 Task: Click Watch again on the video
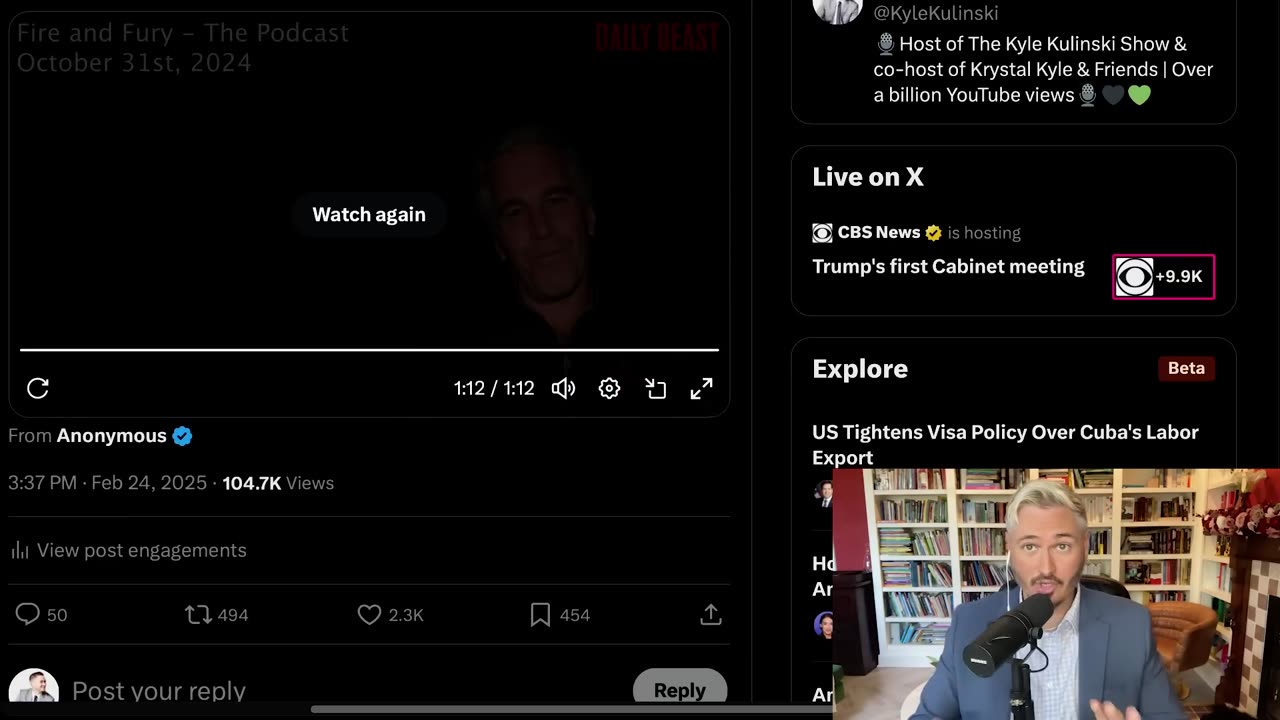tap(369, 214)
